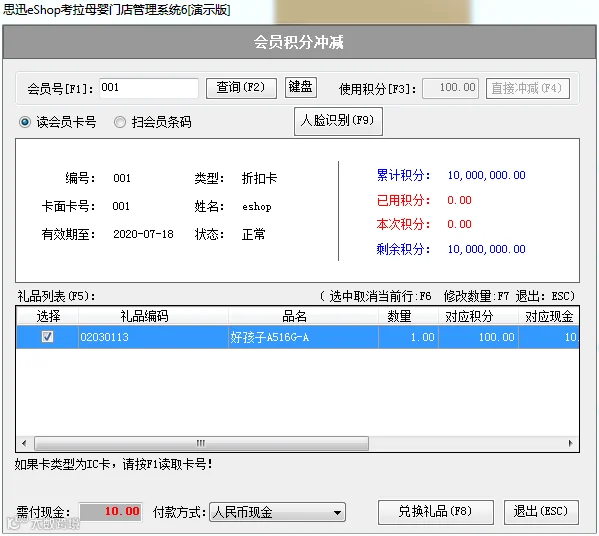This screenshot has height=536, width=599.
Task: Click the 会员号 input field
Action: 149,88
